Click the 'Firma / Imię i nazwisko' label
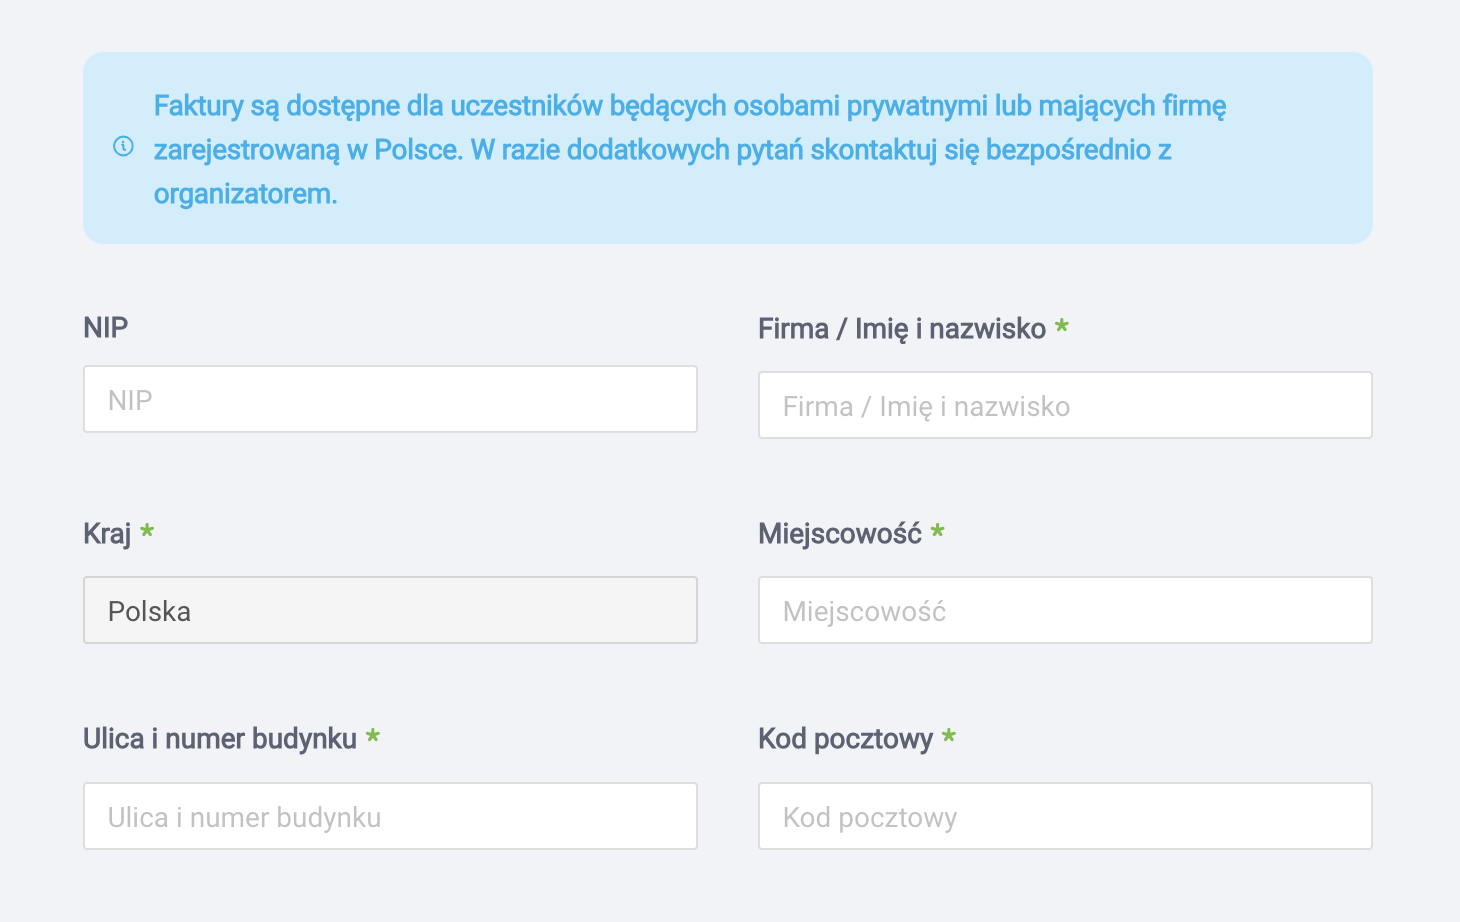The height and width of the screenshot is (922, 1460). (x=901, y=329)
